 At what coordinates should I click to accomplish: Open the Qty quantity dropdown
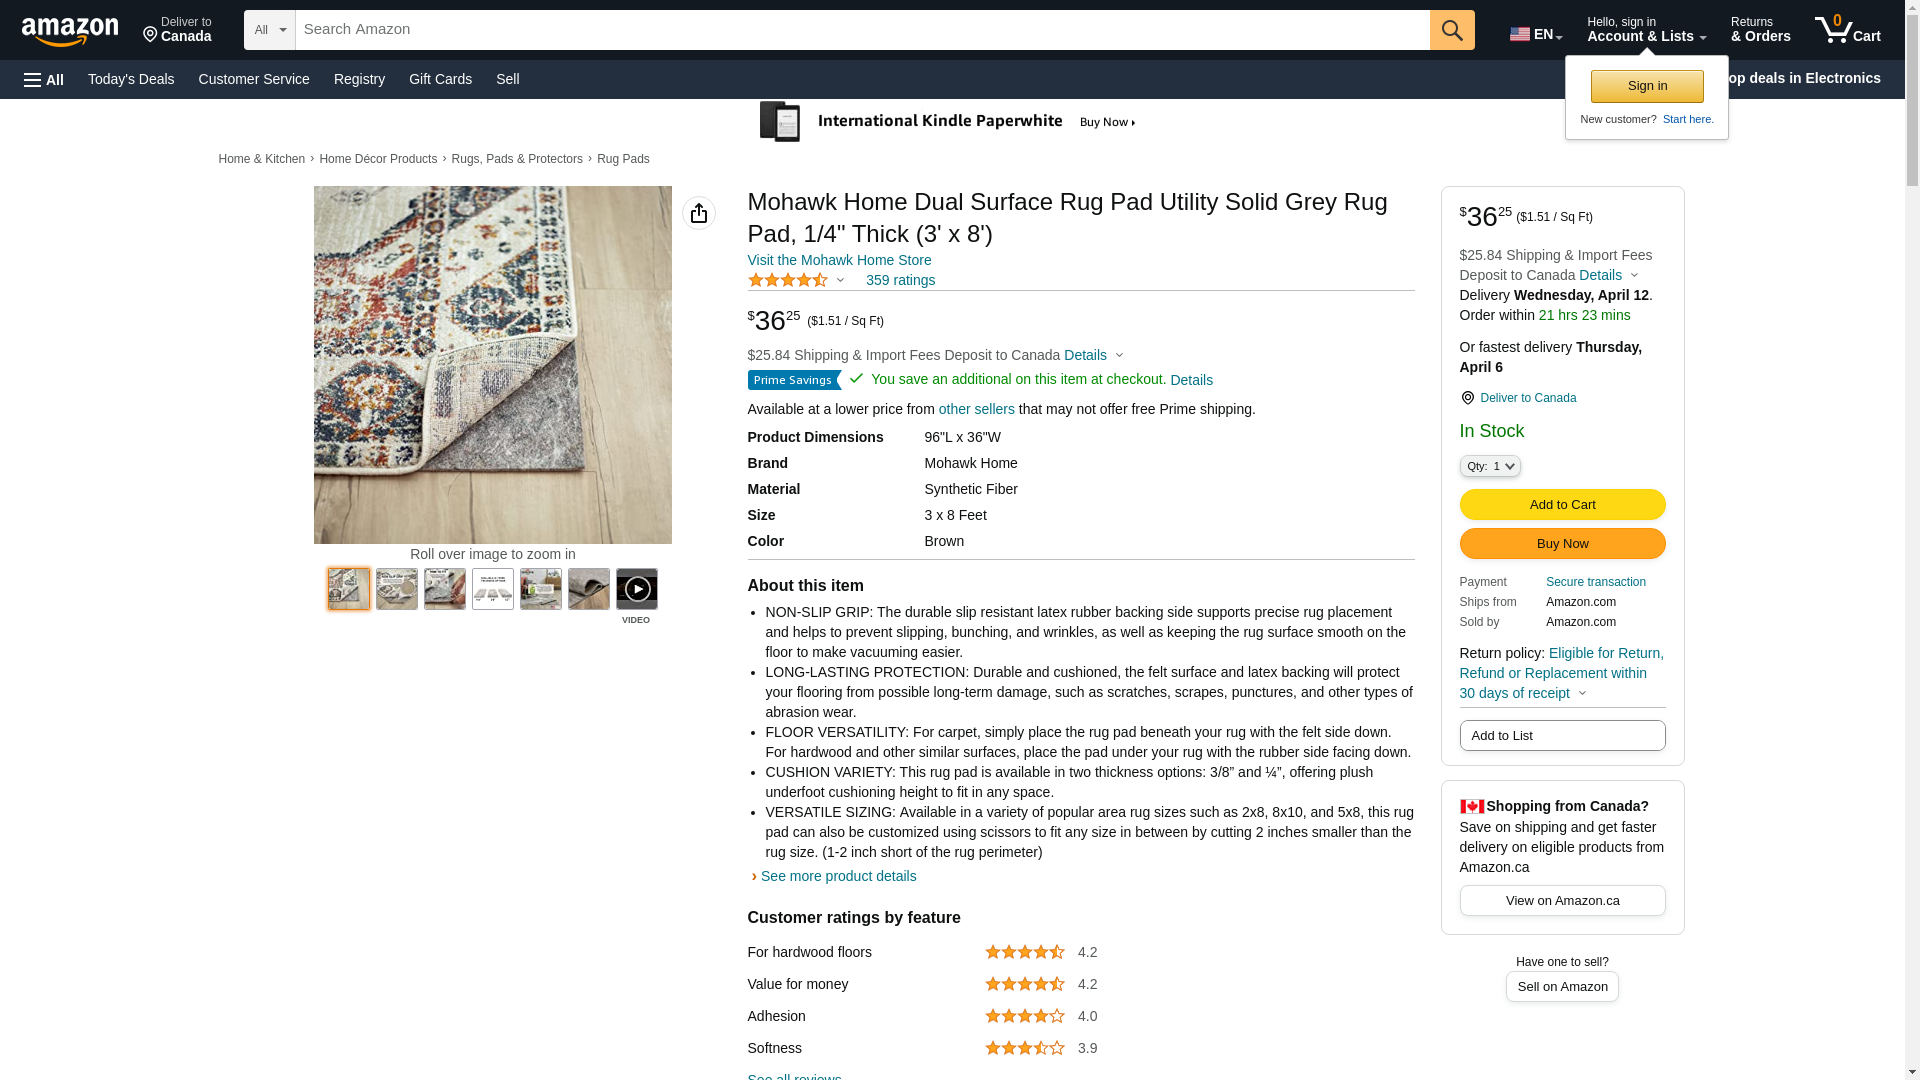(1489, 466)
